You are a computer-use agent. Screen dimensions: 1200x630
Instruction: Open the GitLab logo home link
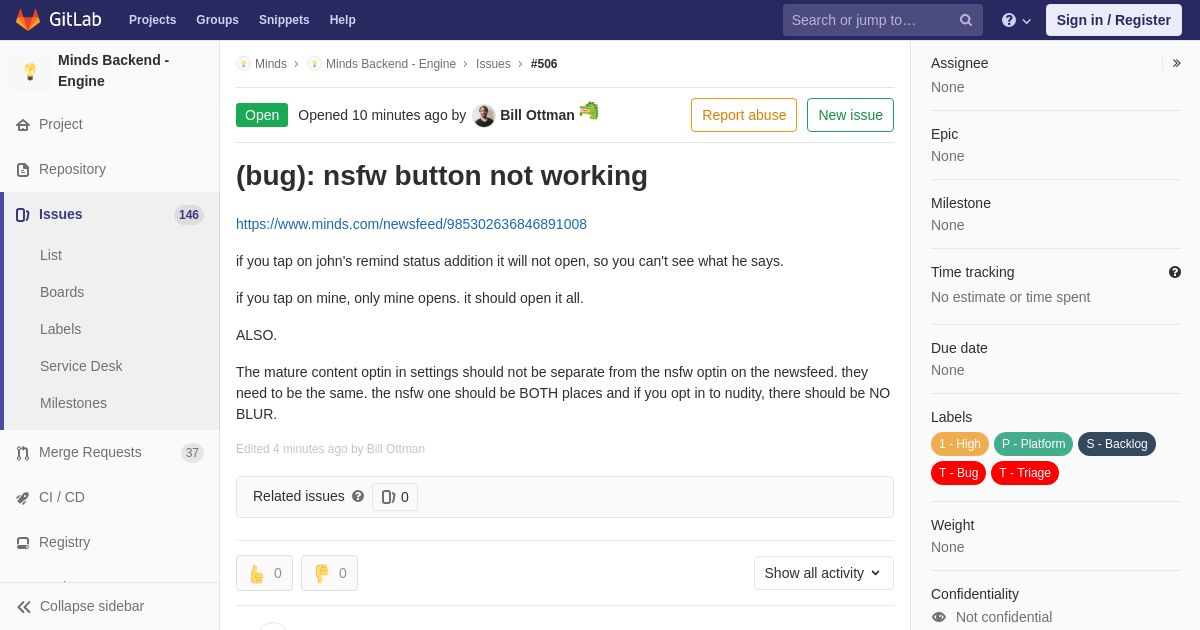tap(57, 20)
